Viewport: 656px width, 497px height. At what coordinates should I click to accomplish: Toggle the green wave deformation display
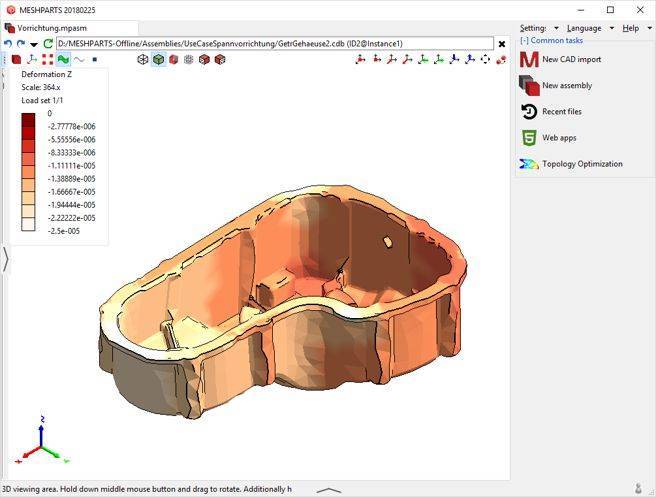[x=63, y=60]
